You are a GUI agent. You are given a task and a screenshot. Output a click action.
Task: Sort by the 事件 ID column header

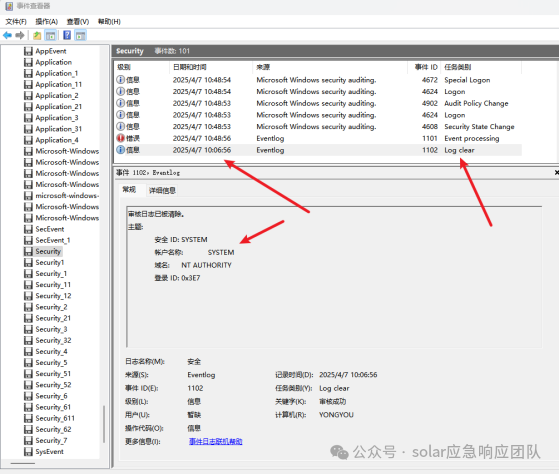point(426,67)
